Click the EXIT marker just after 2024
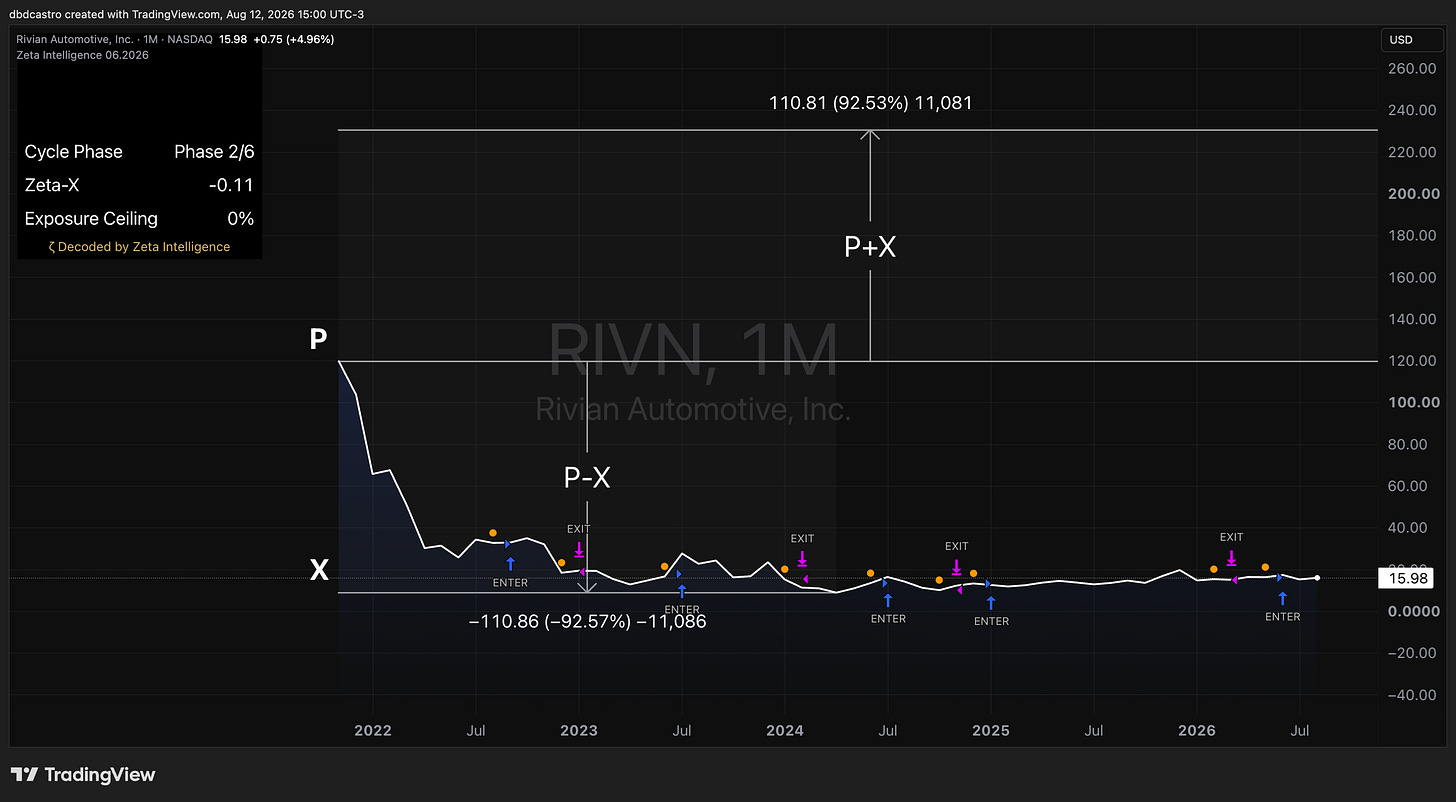 (802, 549)
